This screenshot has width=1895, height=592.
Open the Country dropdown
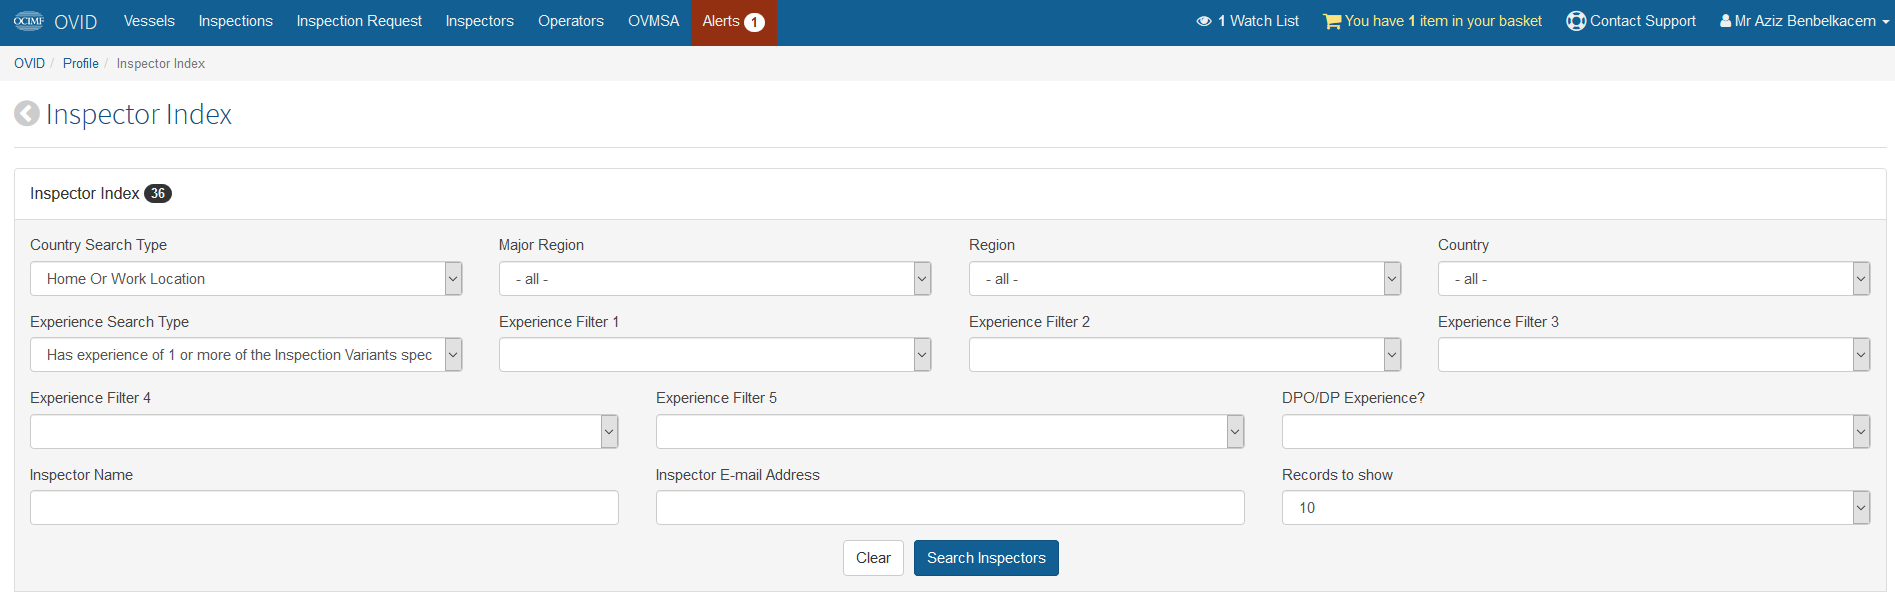(1654, 279)
